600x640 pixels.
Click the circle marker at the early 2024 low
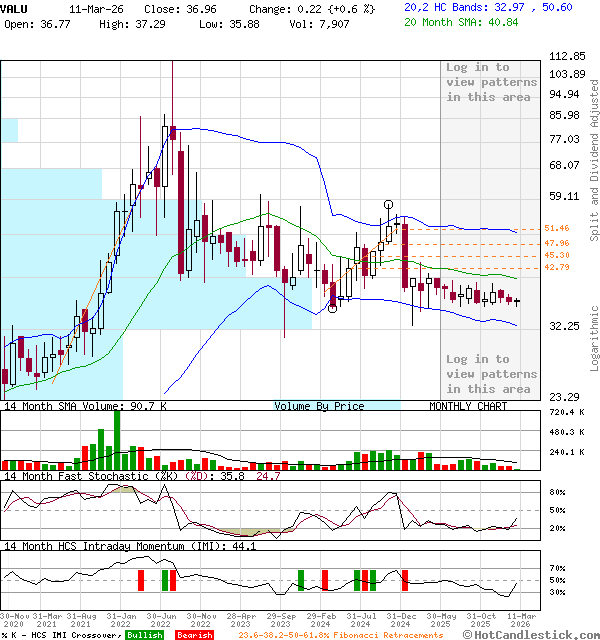[x=333, y=308]
